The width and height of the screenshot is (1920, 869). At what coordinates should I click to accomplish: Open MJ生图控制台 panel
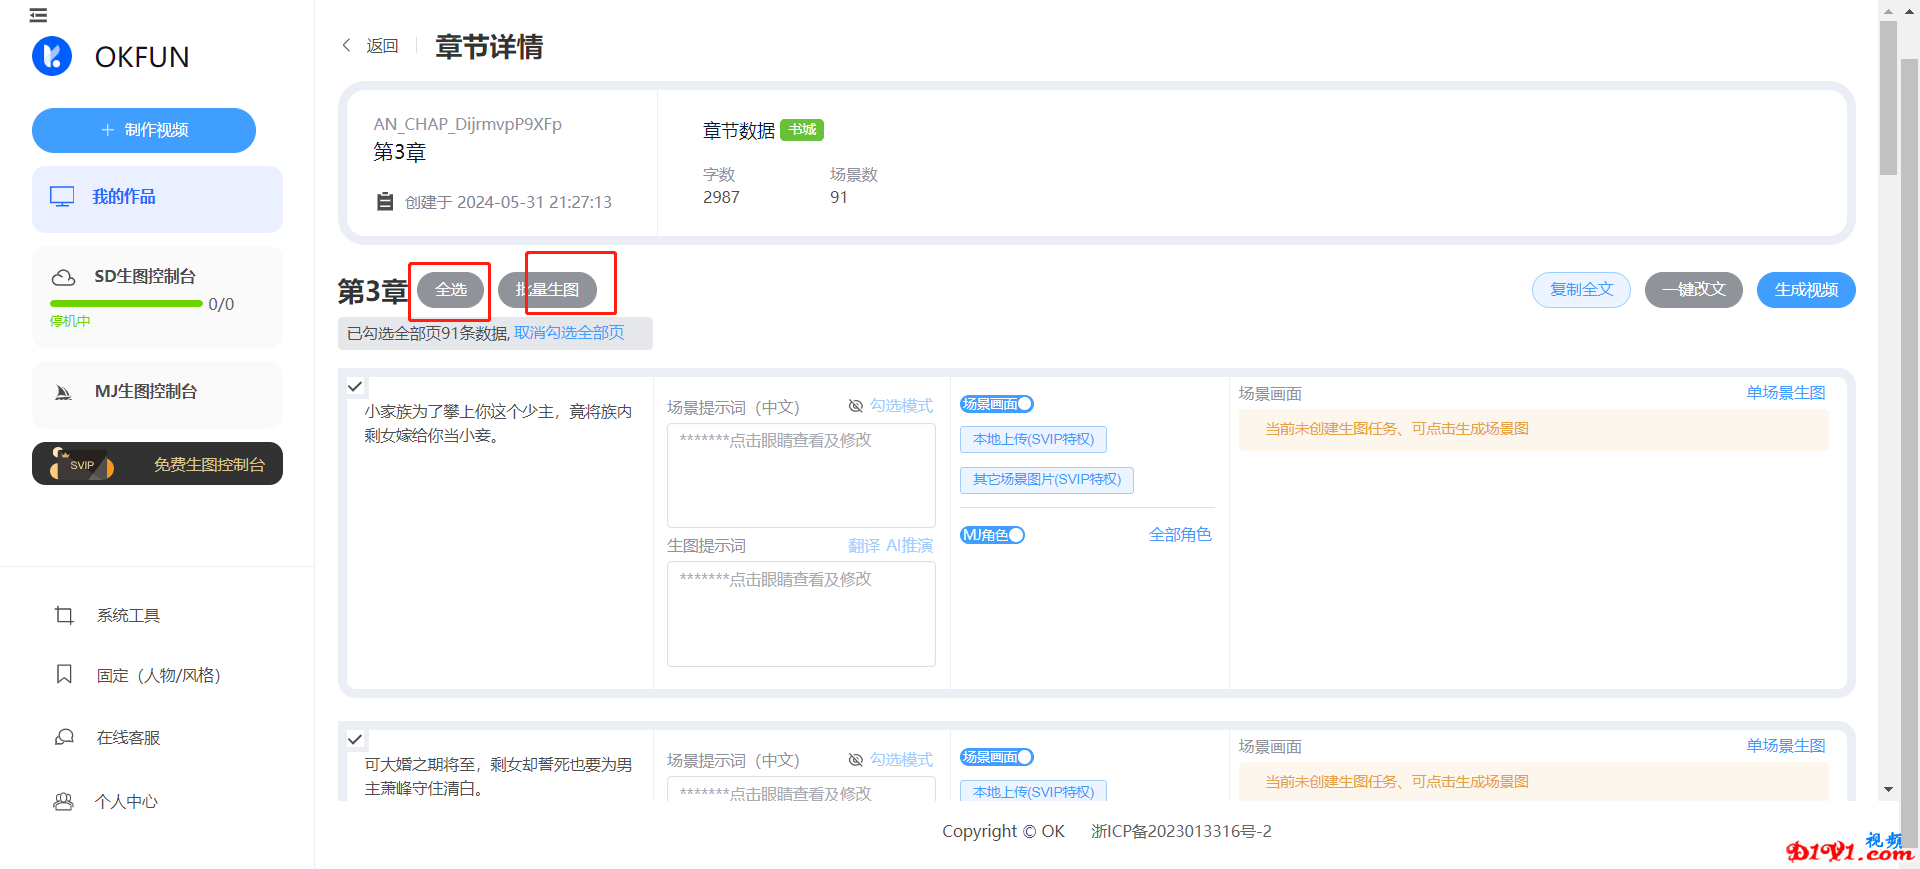[x=157, y=394]
